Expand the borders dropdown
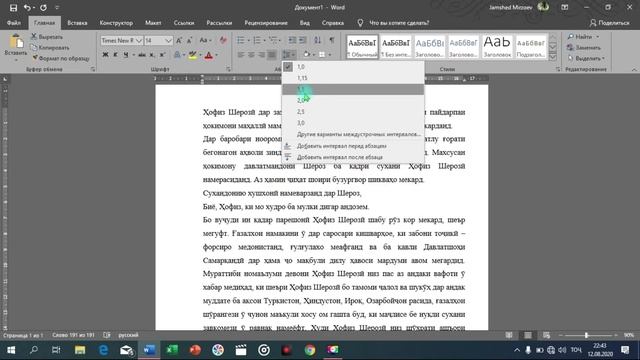 pyautogui.click(x=329, y=55)
